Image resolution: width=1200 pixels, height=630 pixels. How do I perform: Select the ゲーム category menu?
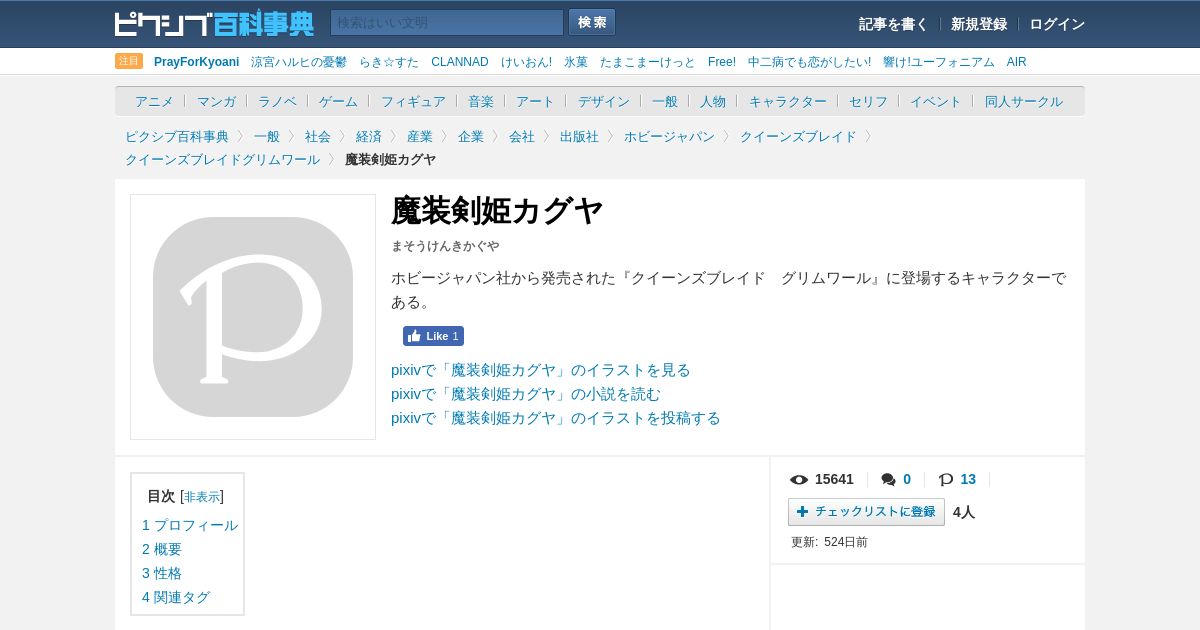(x=338, y=101)
